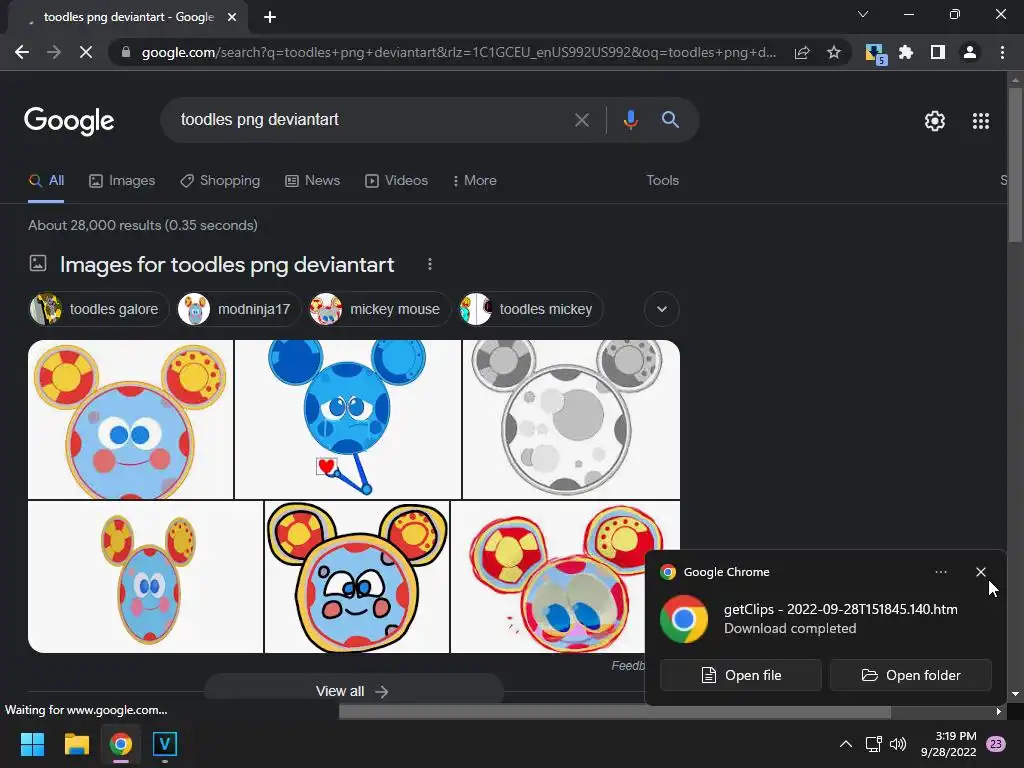Select the All results tab
1024x768 pixels.
[x=46, y=181]
